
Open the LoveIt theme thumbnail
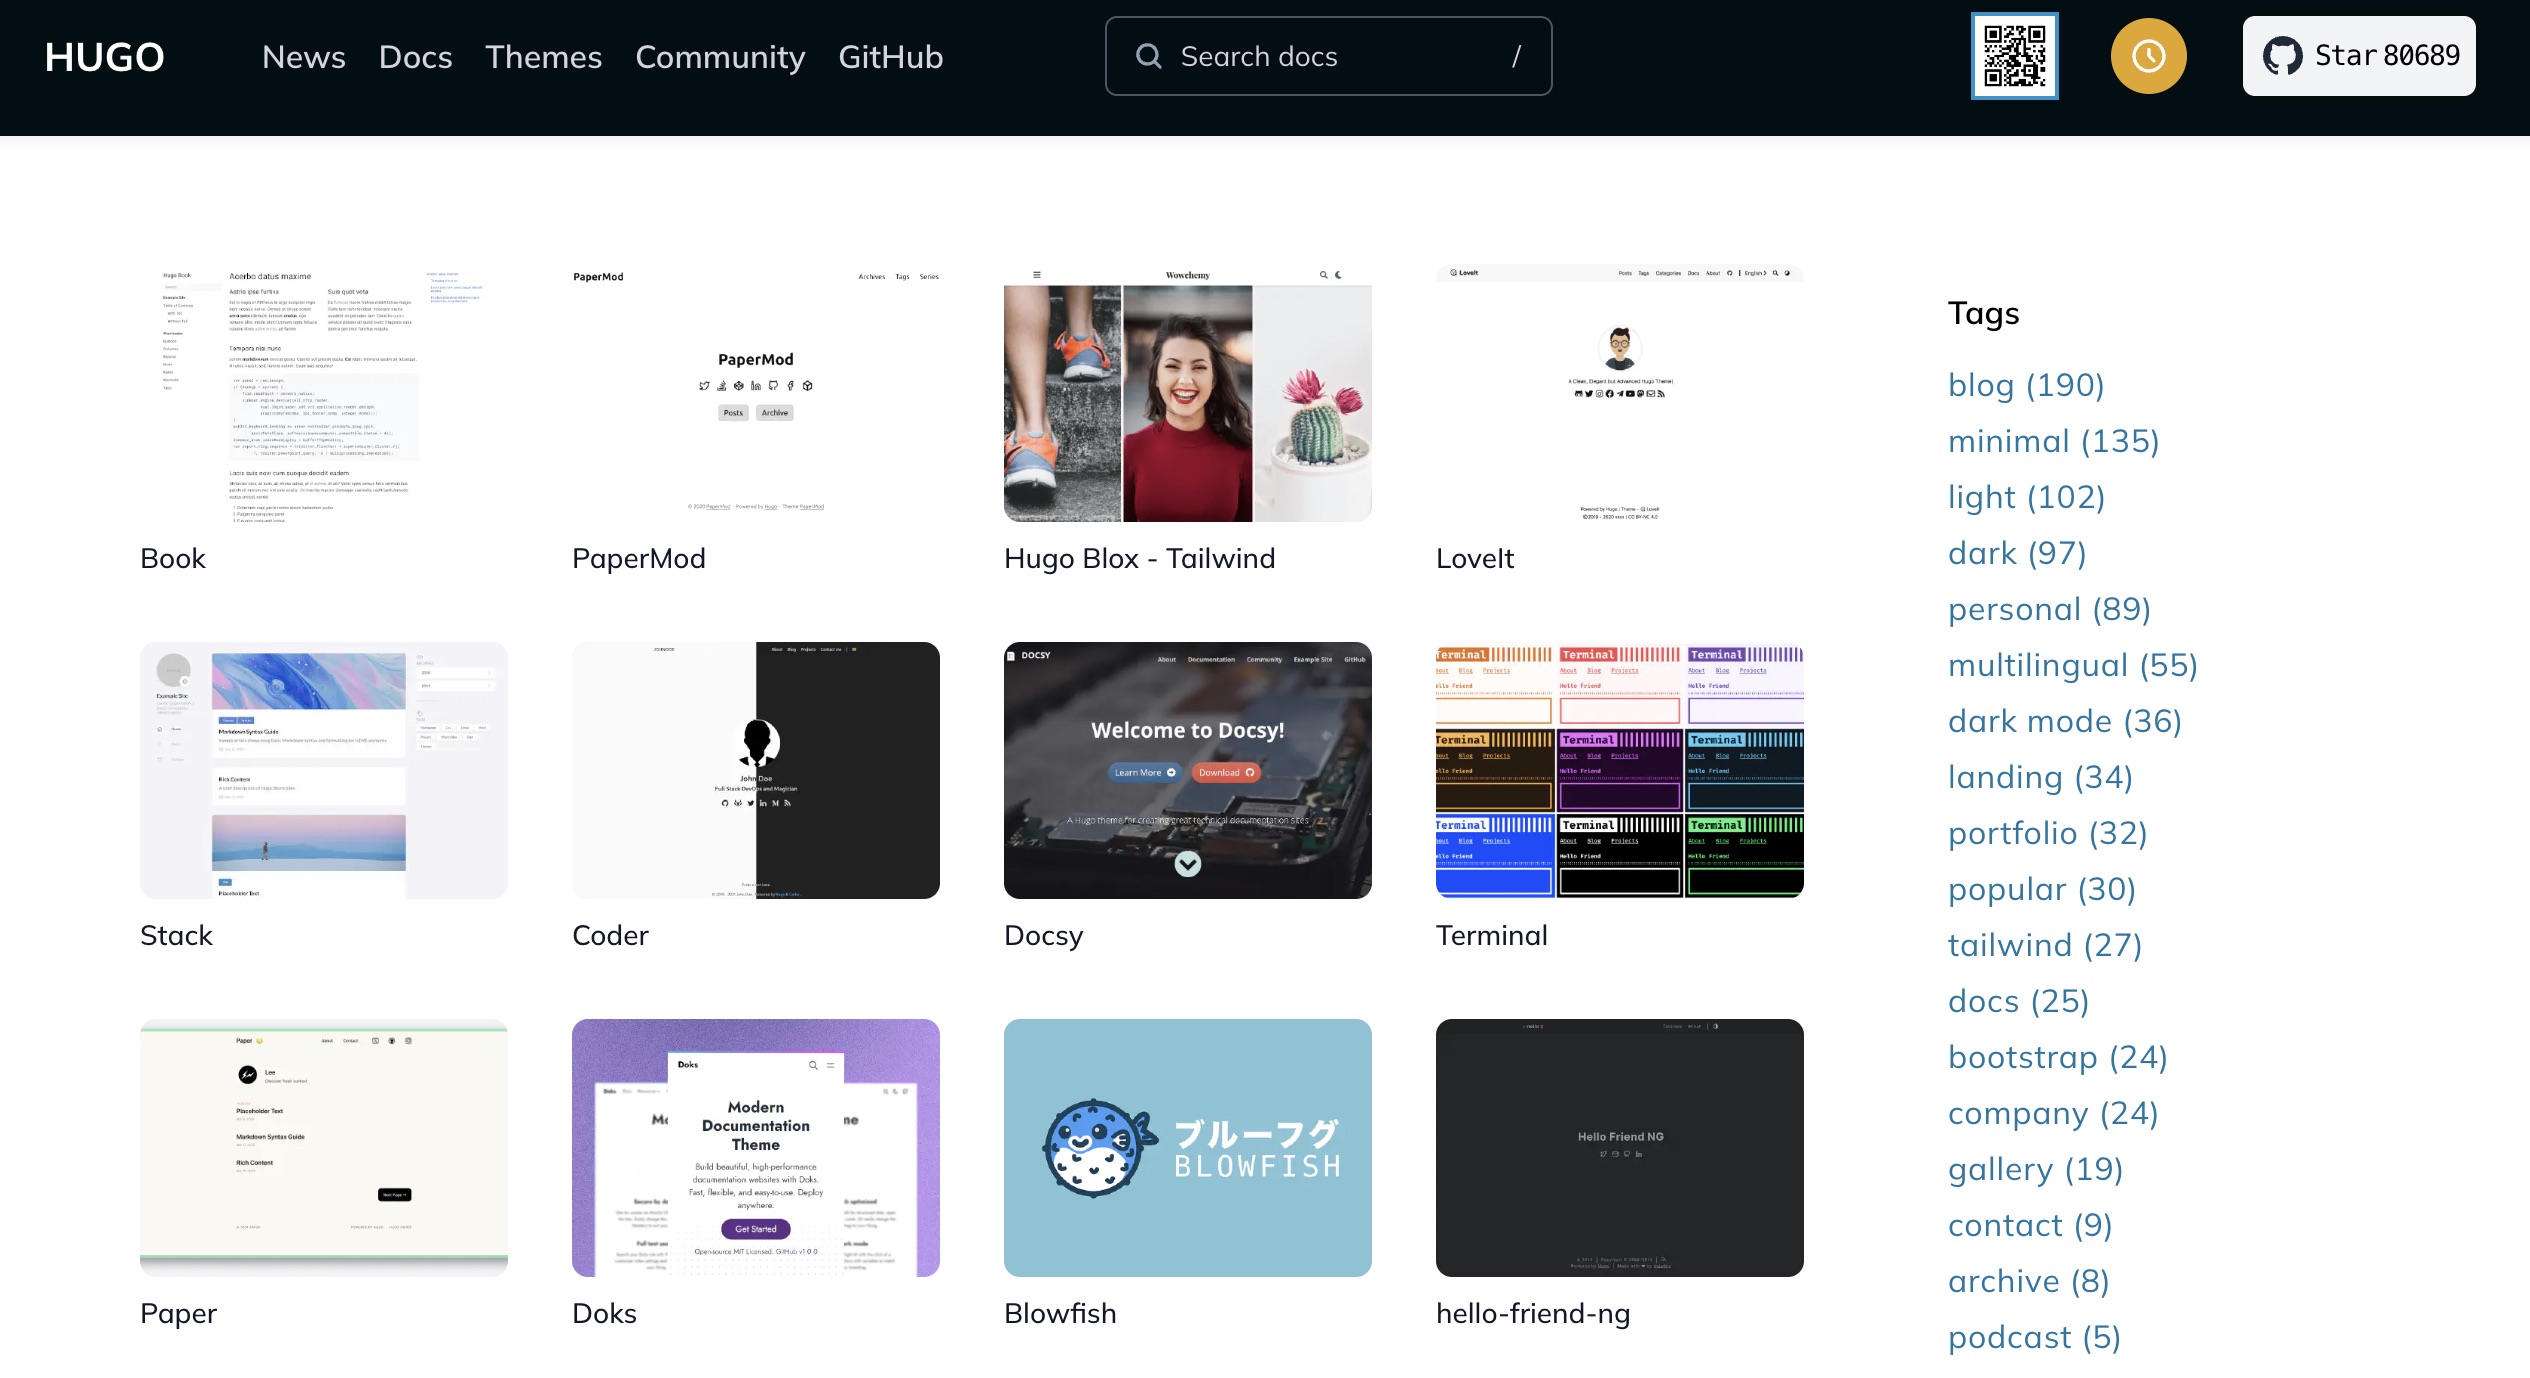click(x=1620, y=393)
